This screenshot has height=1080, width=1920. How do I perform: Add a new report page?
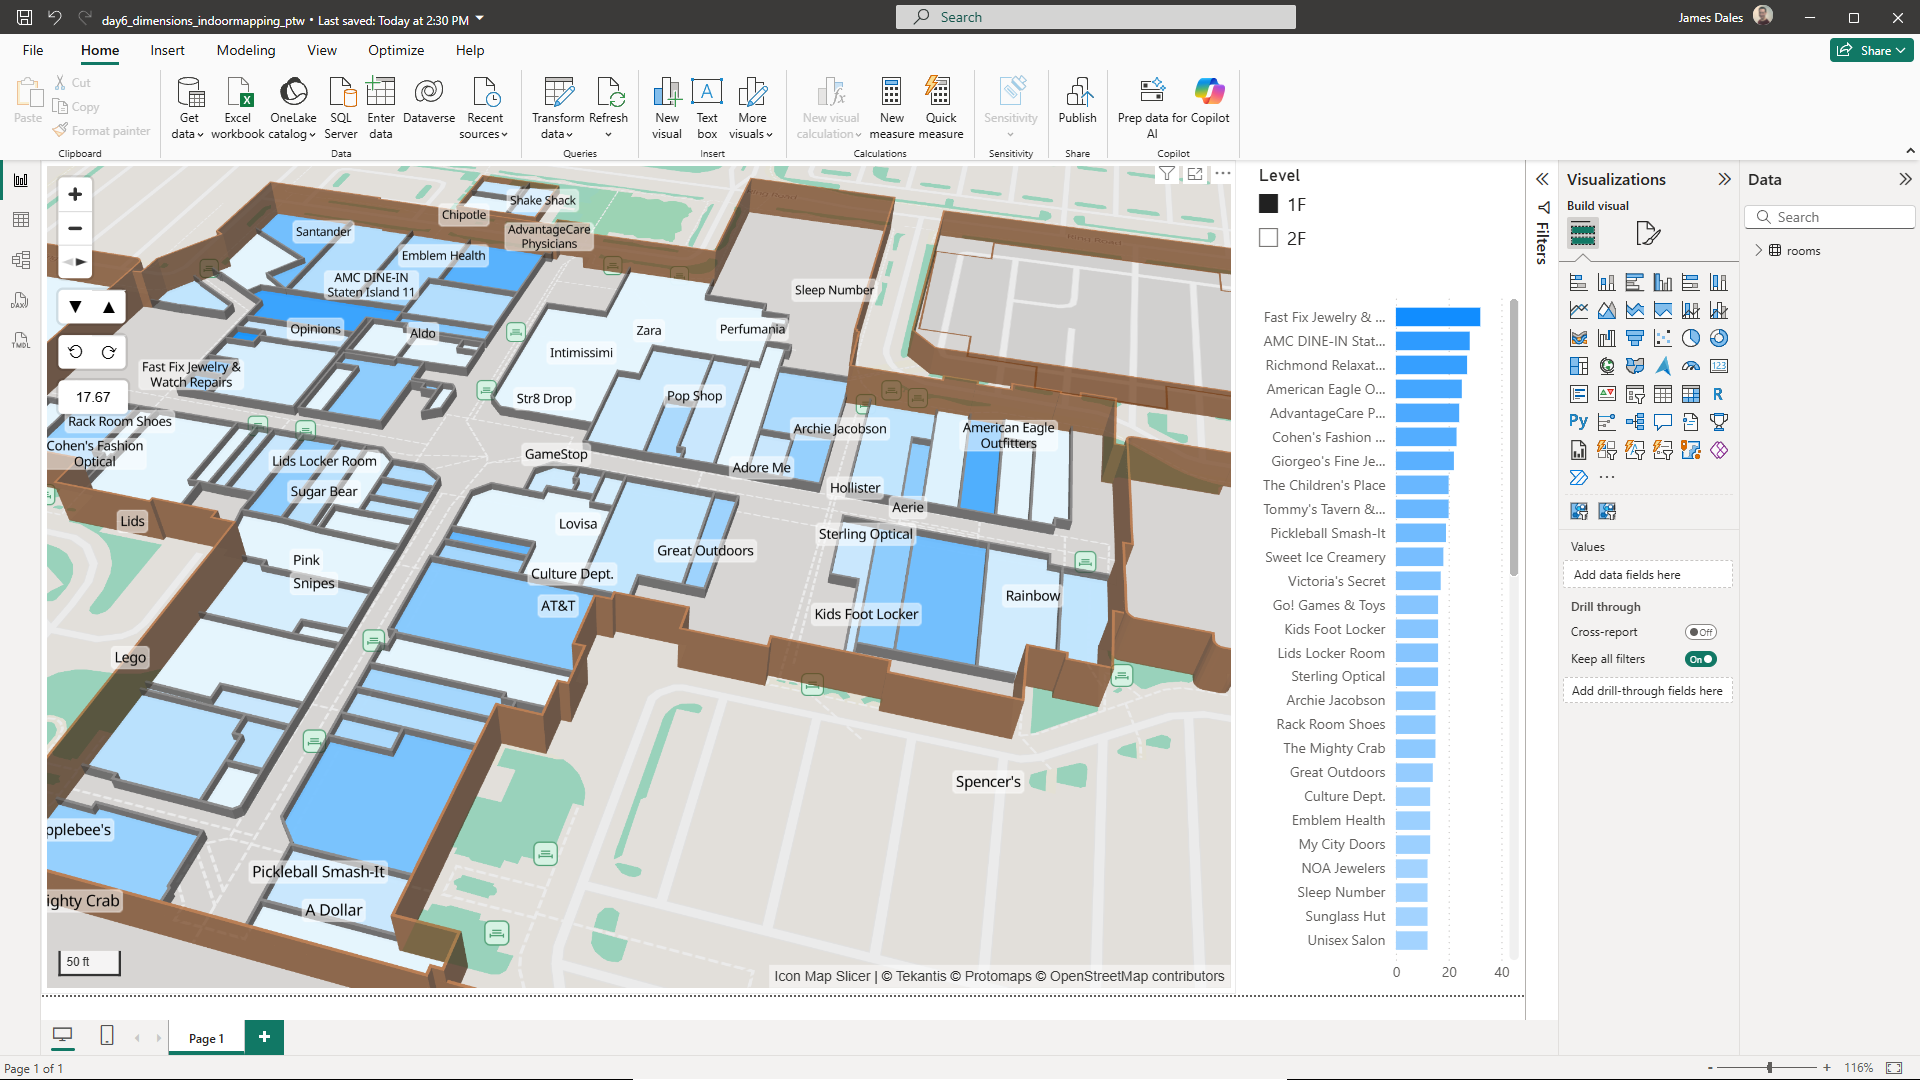point(264,1037)
